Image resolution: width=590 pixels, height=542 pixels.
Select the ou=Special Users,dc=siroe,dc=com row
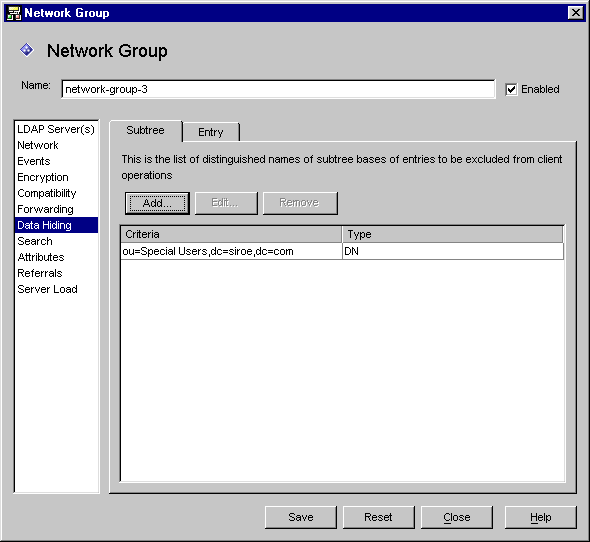click(x=342, y=251)
